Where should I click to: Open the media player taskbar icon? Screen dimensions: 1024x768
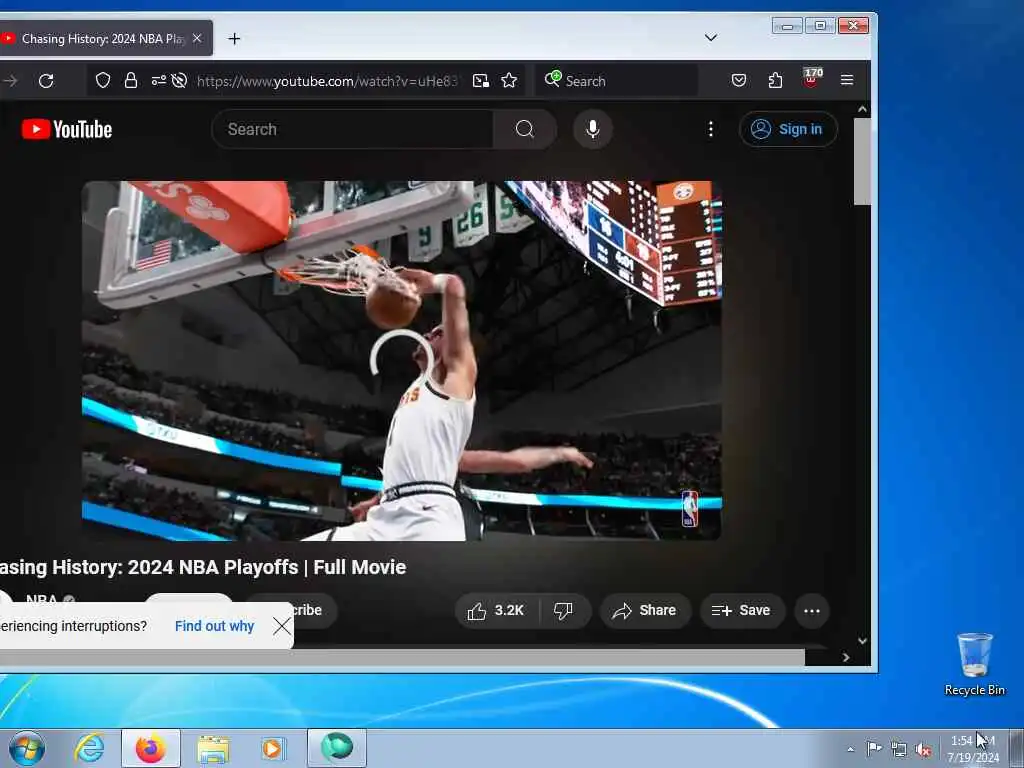click(272, 748)
